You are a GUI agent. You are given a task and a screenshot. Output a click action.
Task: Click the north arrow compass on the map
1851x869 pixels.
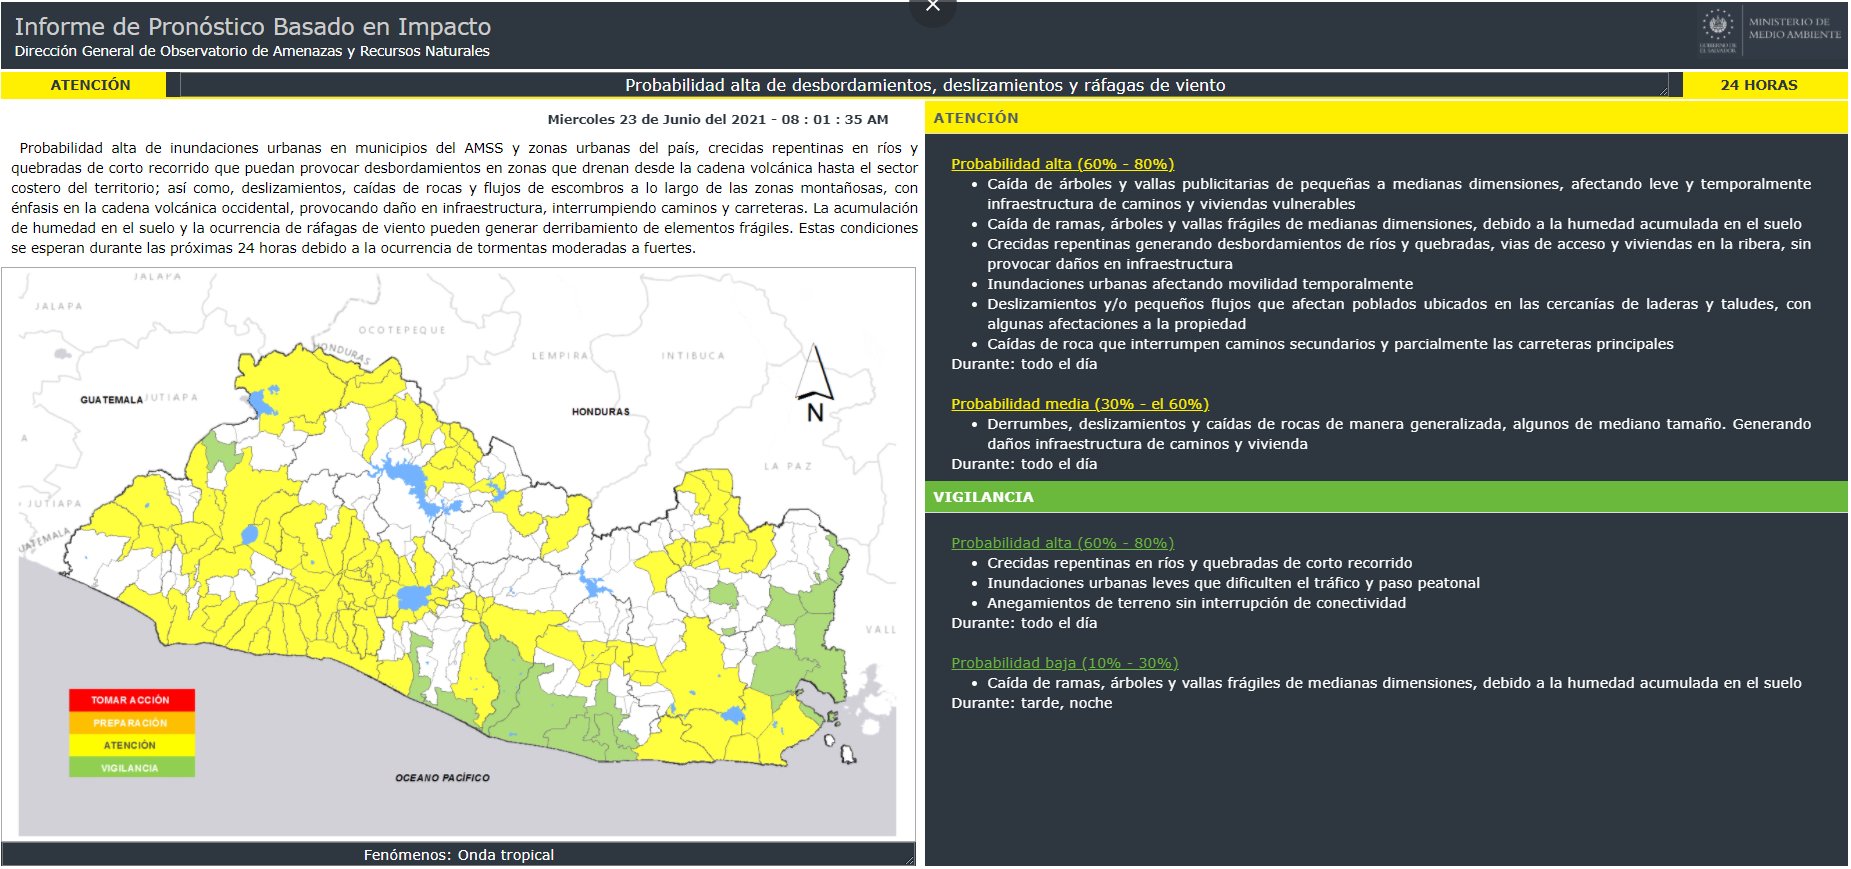tap(815, 383)
